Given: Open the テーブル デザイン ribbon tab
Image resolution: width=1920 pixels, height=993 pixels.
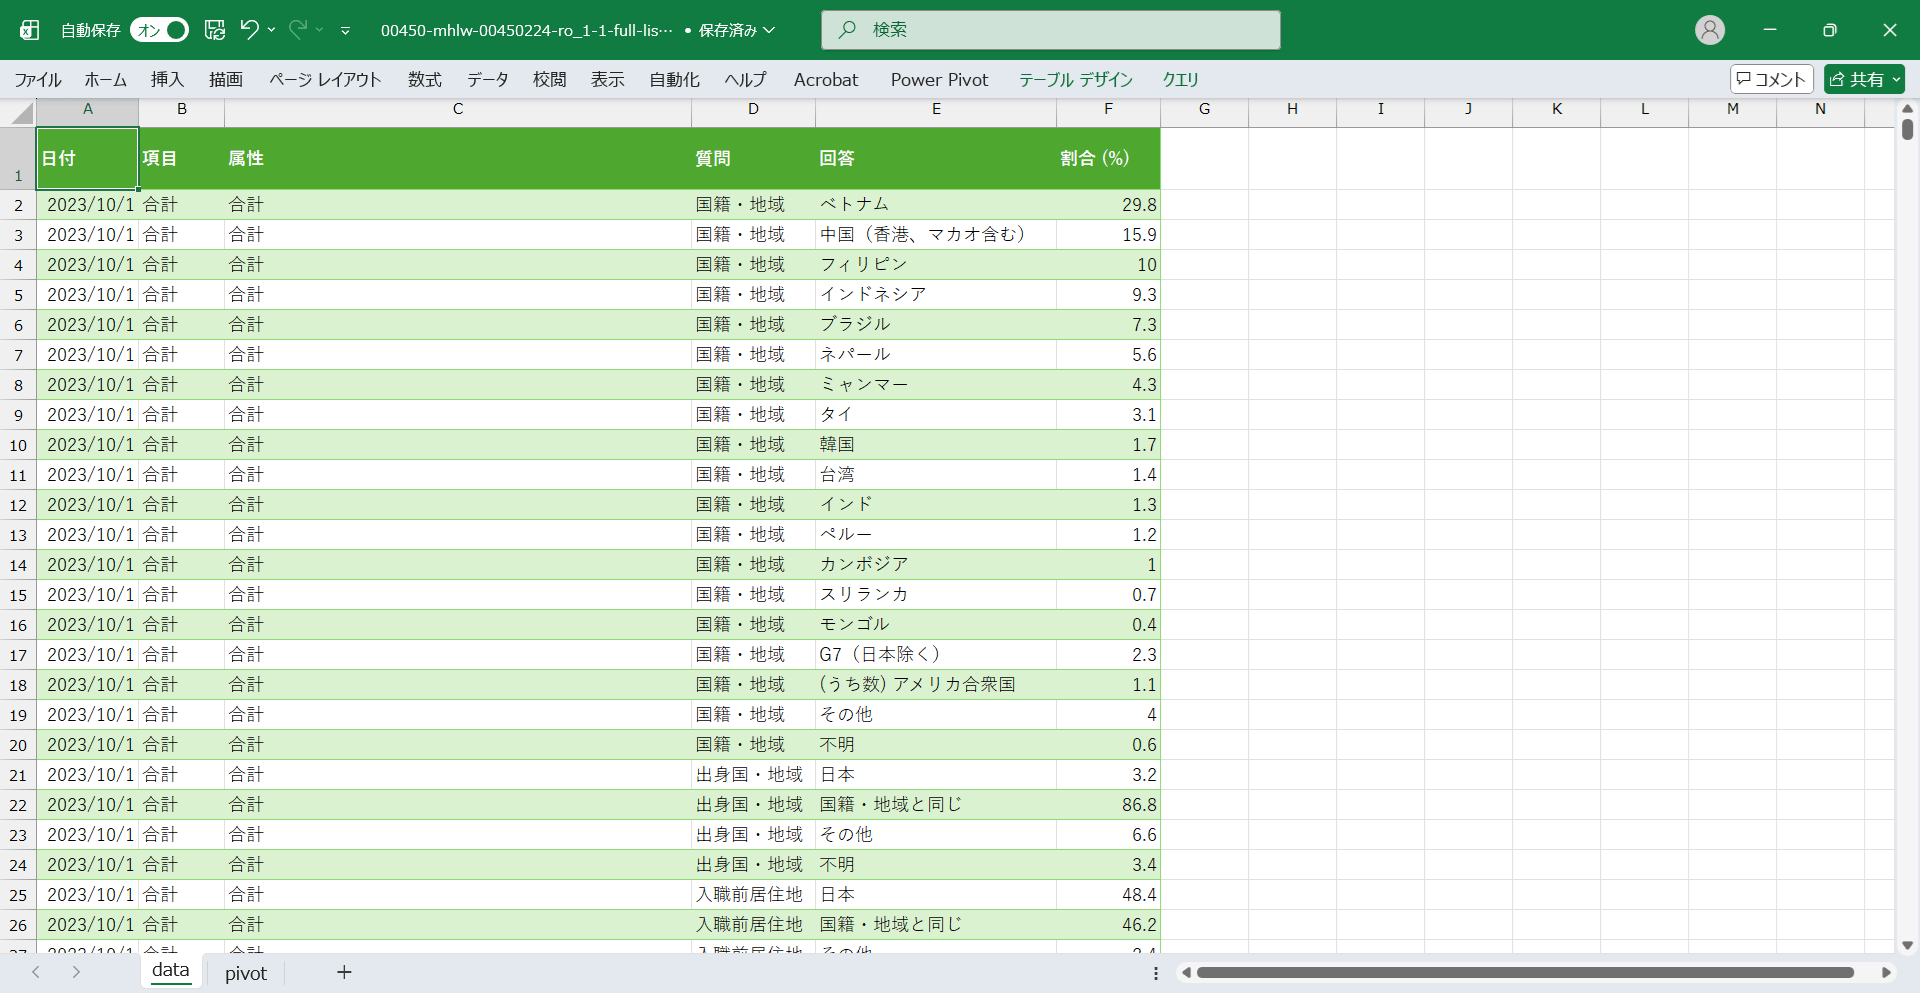Looking at the screenshot, I should pos(1075,80).
